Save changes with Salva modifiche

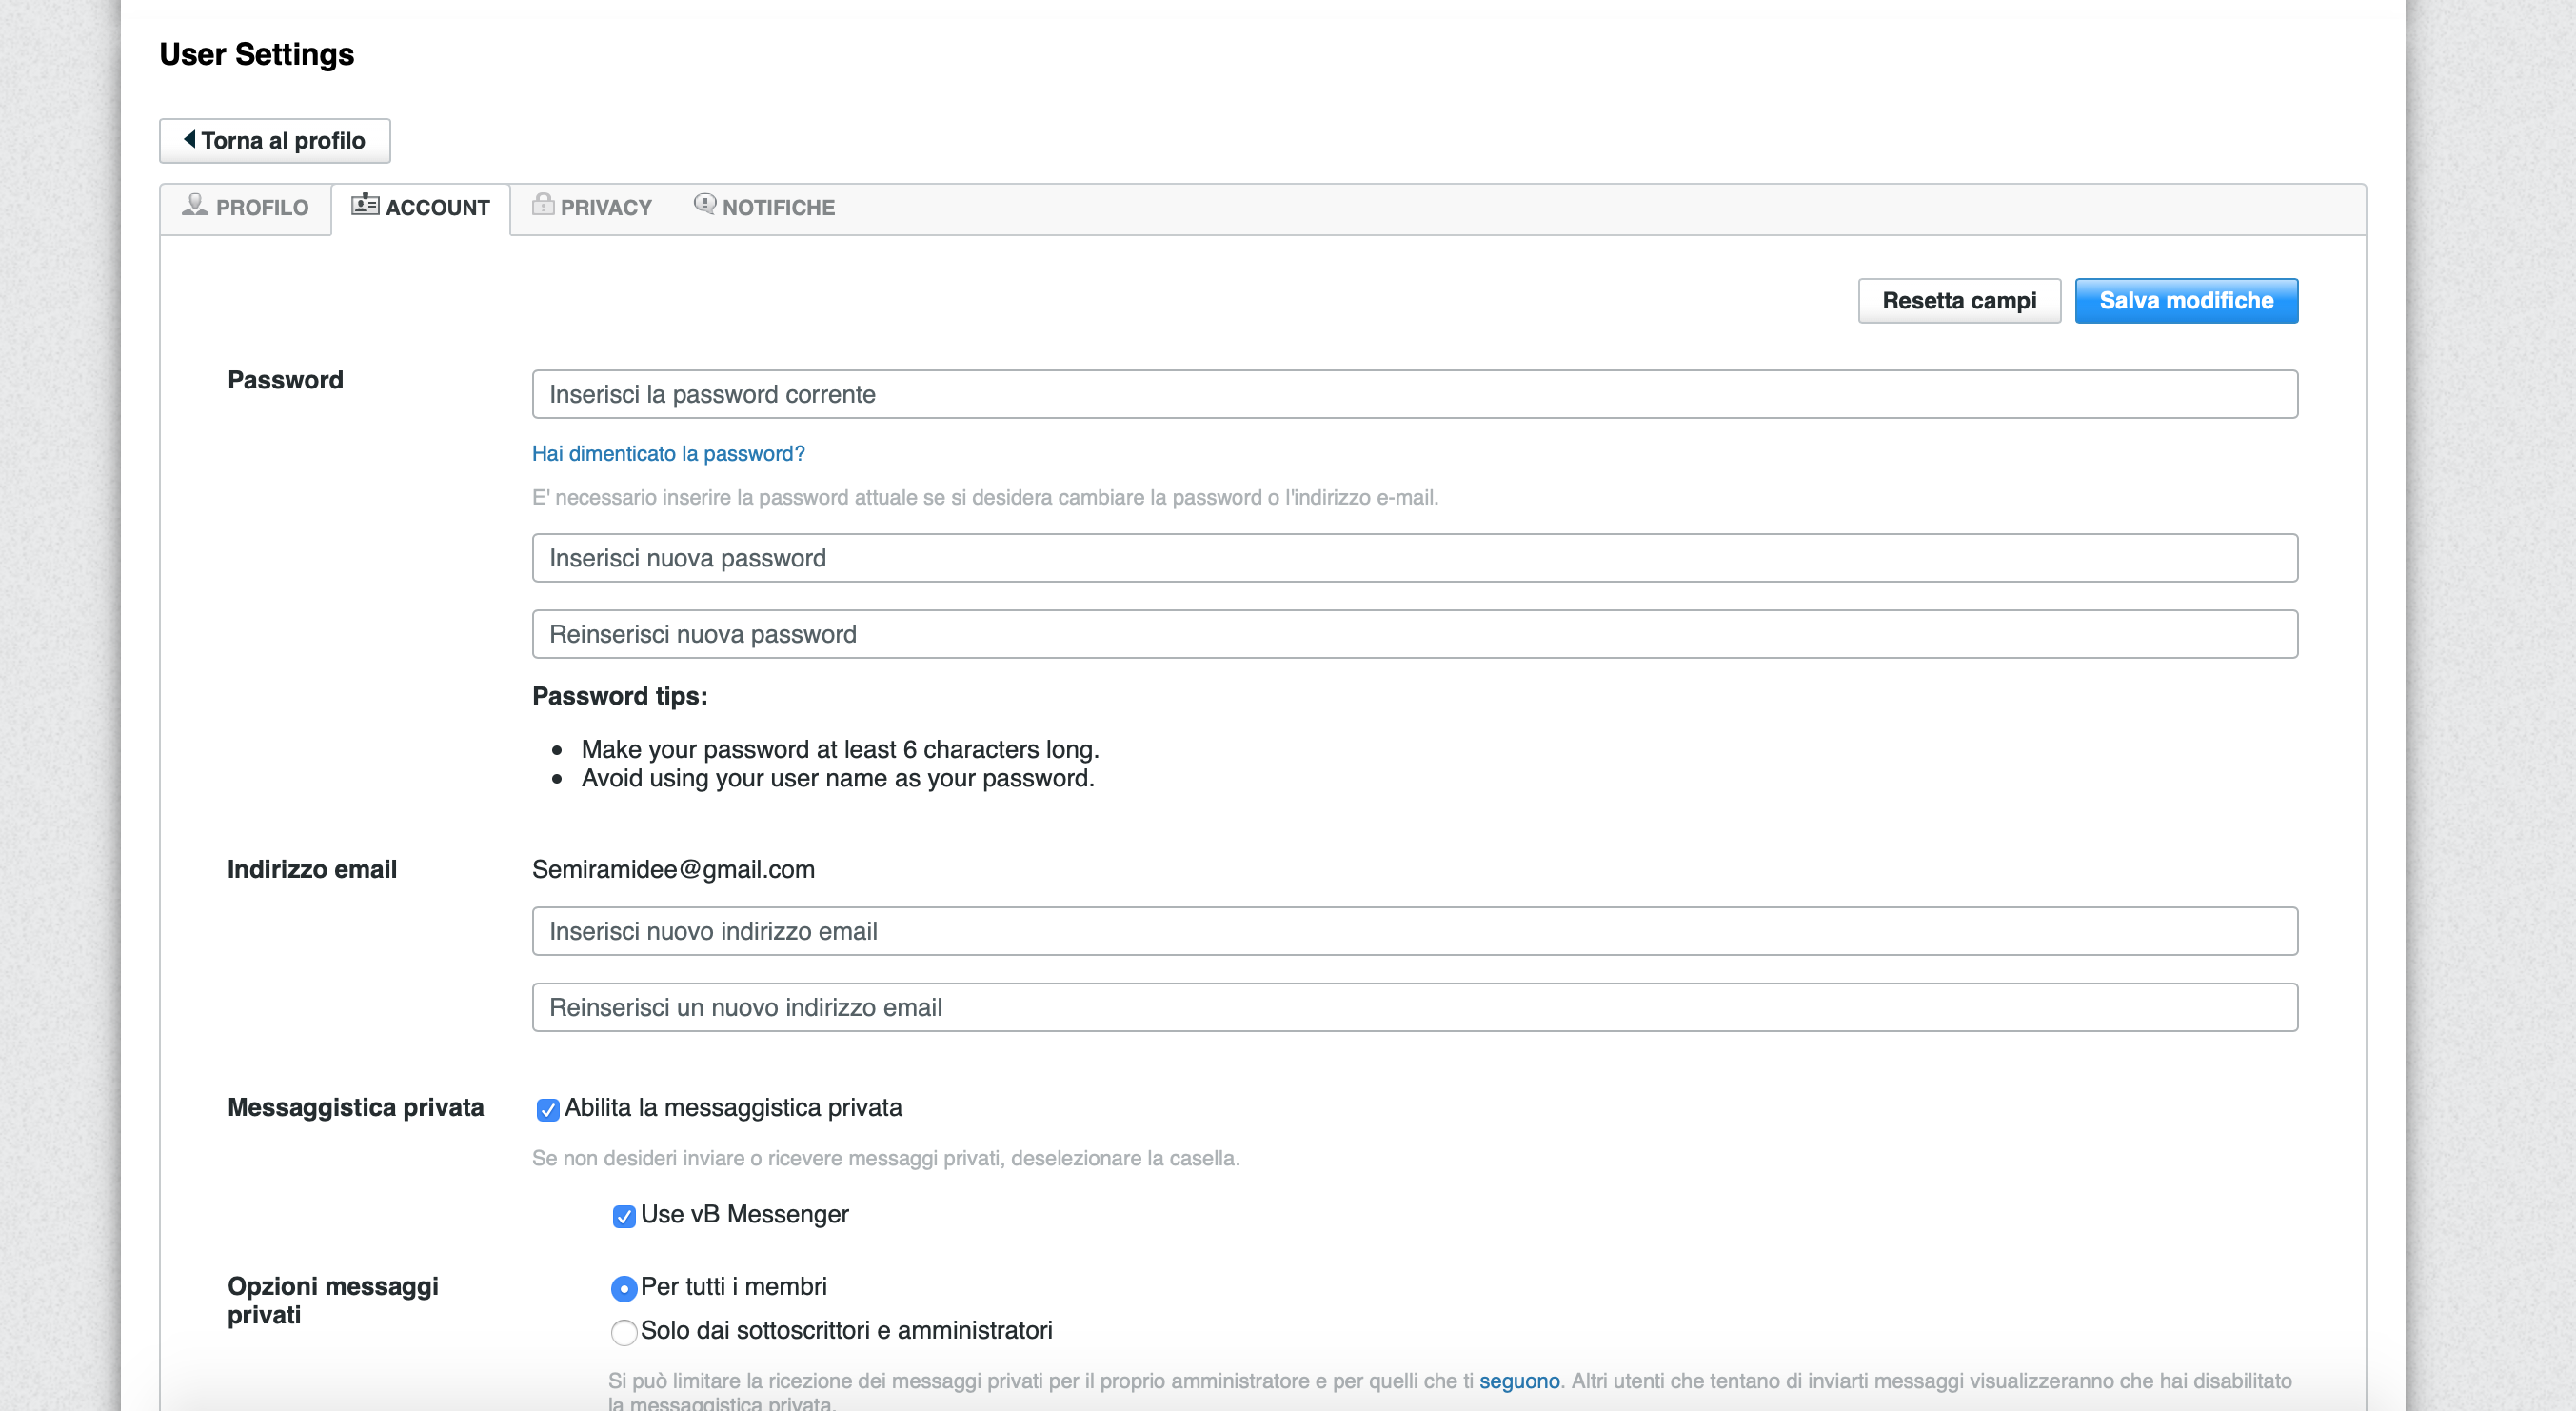coord(2186,301)
